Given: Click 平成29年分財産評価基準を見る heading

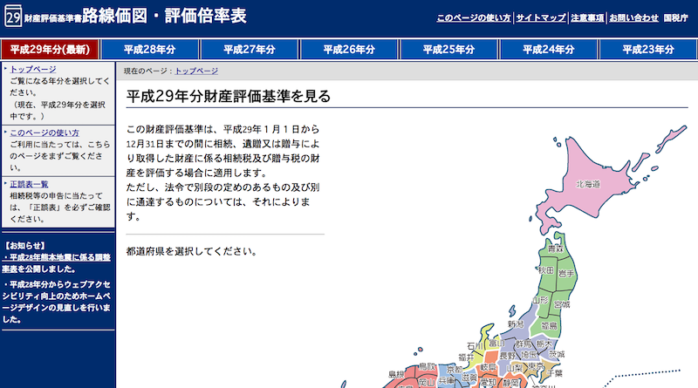Looking at the screenshot, I should 228,96.
